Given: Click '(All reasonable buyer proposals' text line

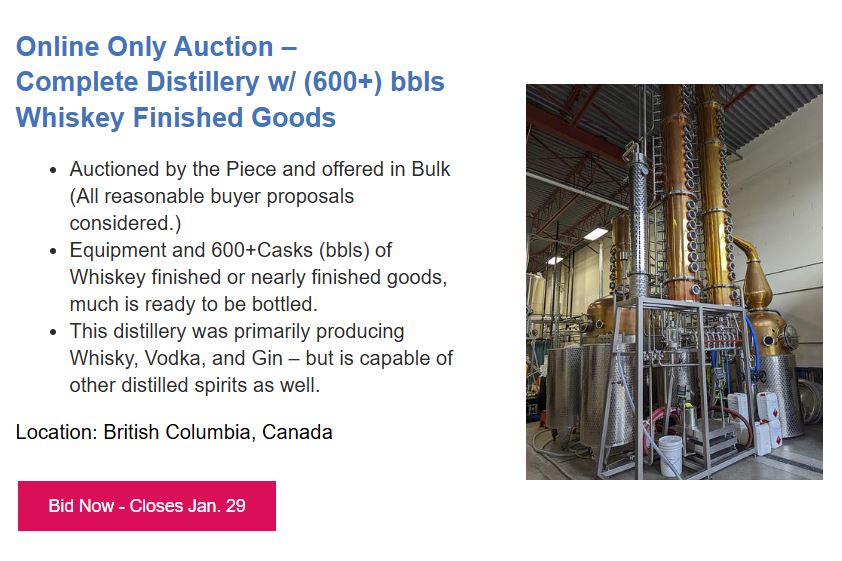Looking at the screenshot, I should [x=212, y=196].
